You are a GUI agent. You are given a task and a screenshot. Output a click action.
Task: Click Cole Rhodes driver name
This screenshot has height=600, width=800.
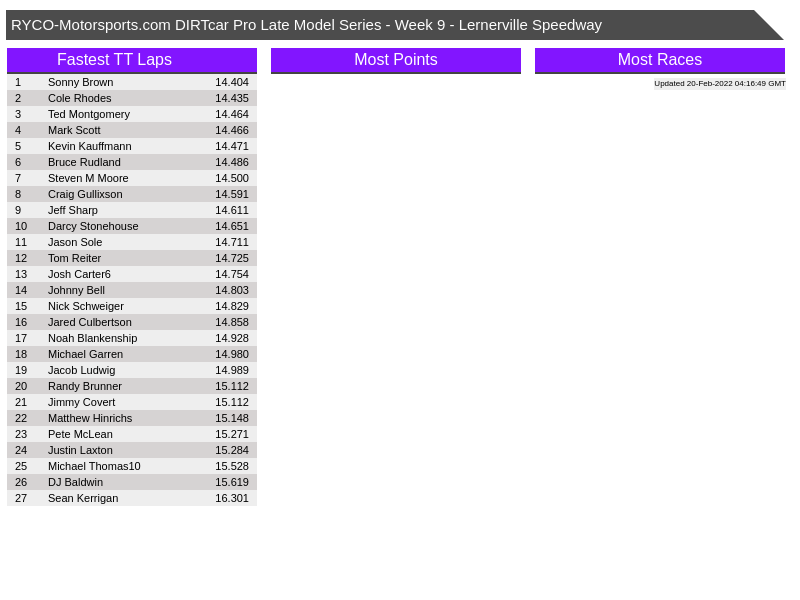click(x=79, y=98)
